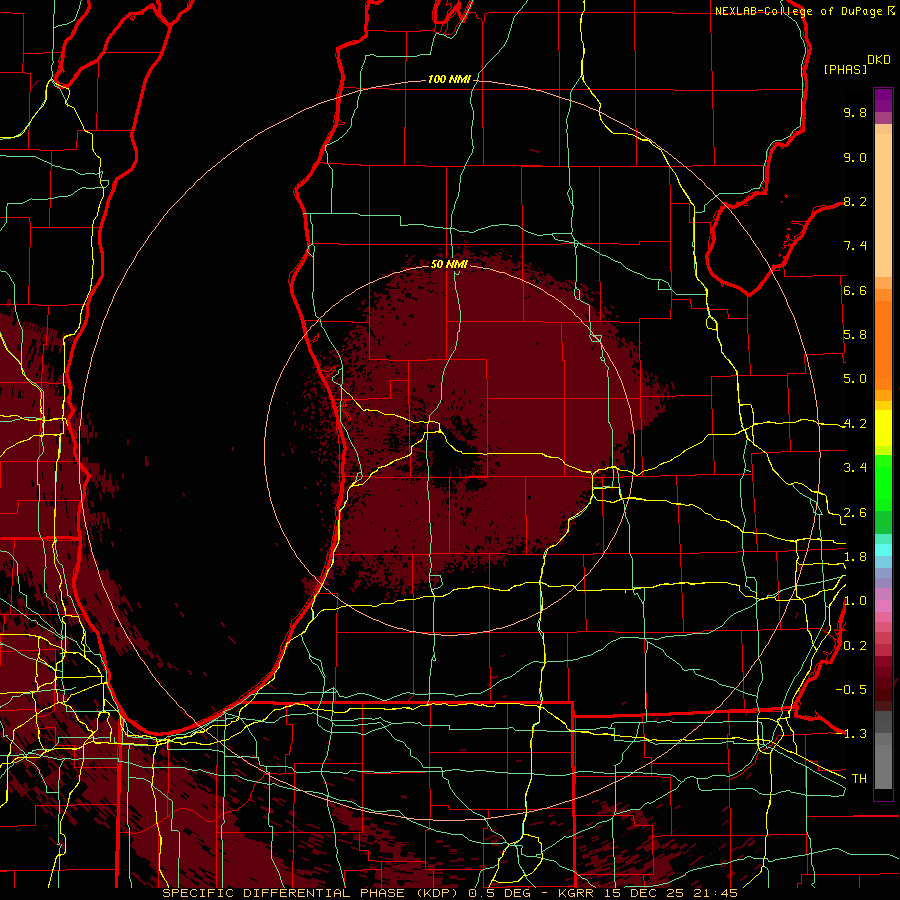Image resolution: width=900 pixels, height=900 pixels.
Task: Click the 6.6 value on the color scale
Action: coord(855,290)
